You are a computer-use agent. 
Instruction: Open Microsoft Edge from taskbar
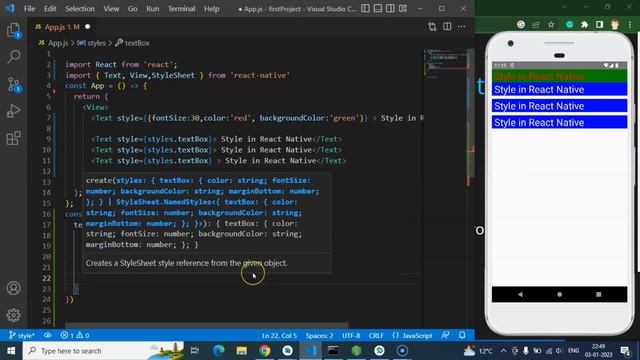(219, 351)
